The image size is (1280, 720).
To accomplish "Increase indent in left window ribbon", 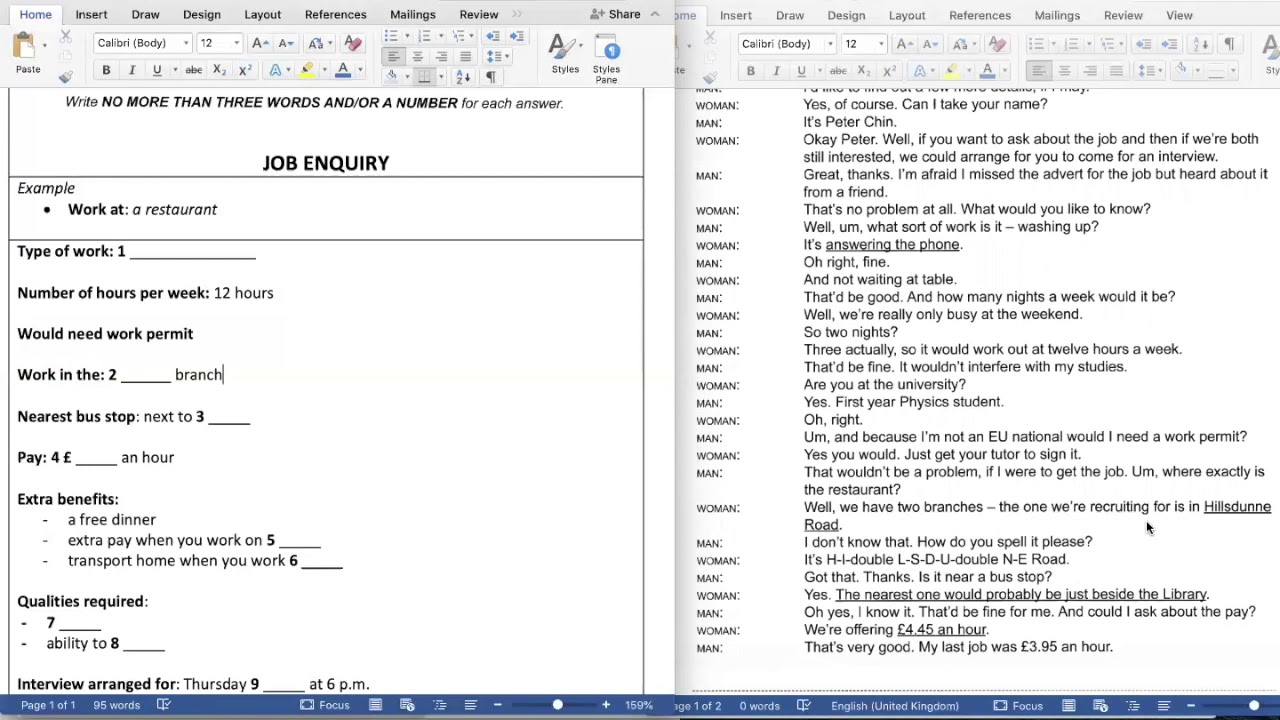I will pos(518,36).
